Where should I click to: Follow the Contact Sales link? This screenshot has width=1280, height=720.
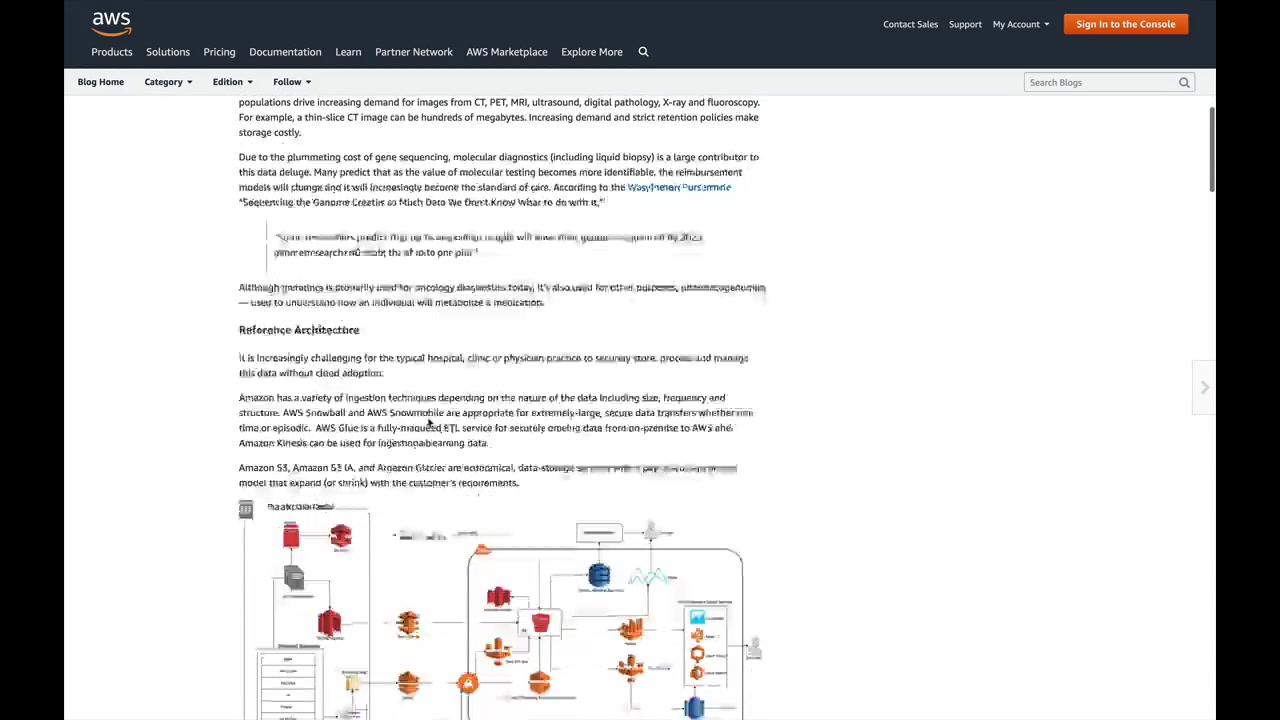tap(910, 24)
